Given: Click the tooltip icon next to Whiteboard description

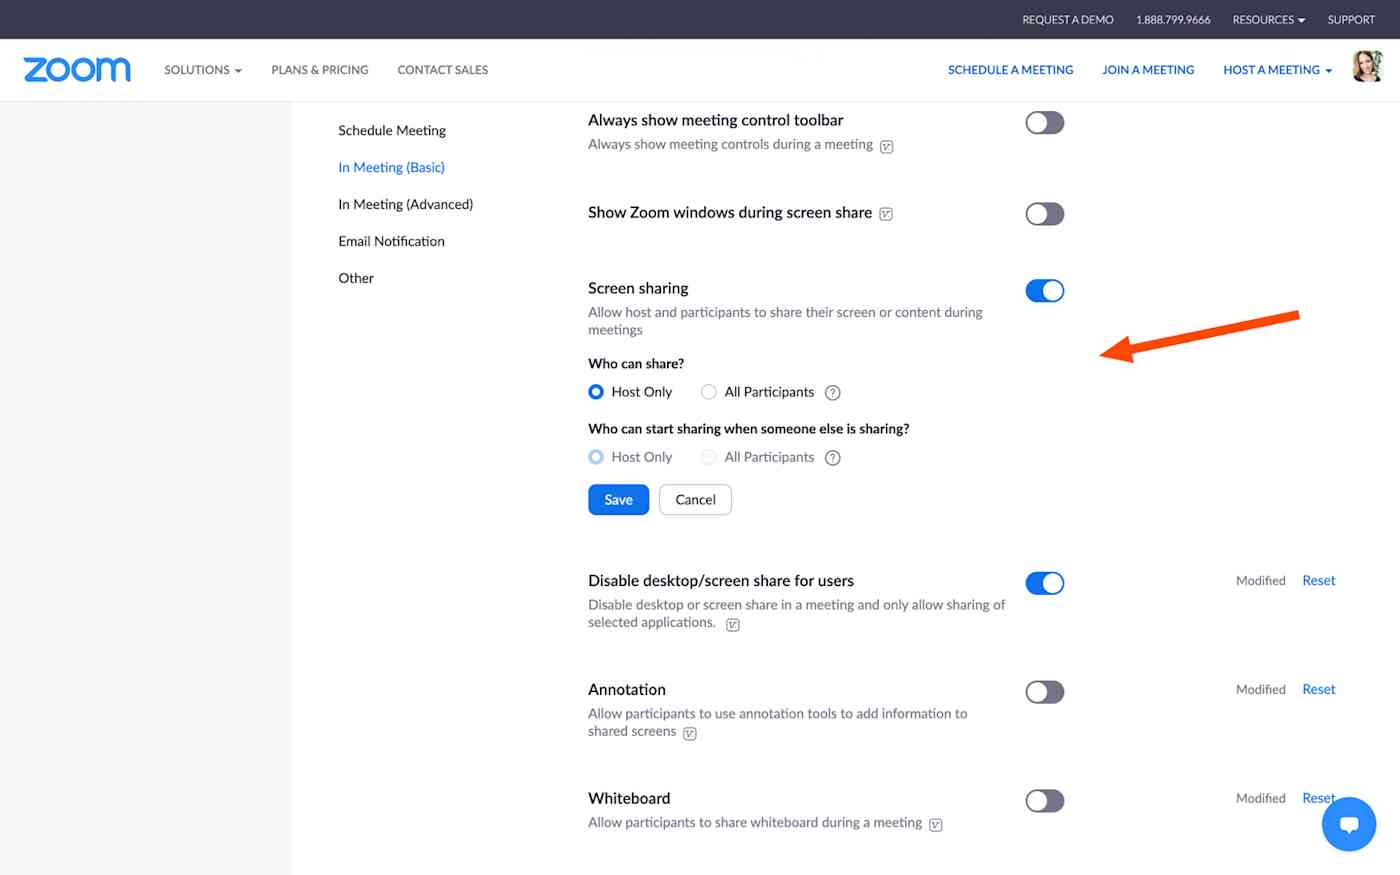Looking at the screenshot, I should point(935,823).
